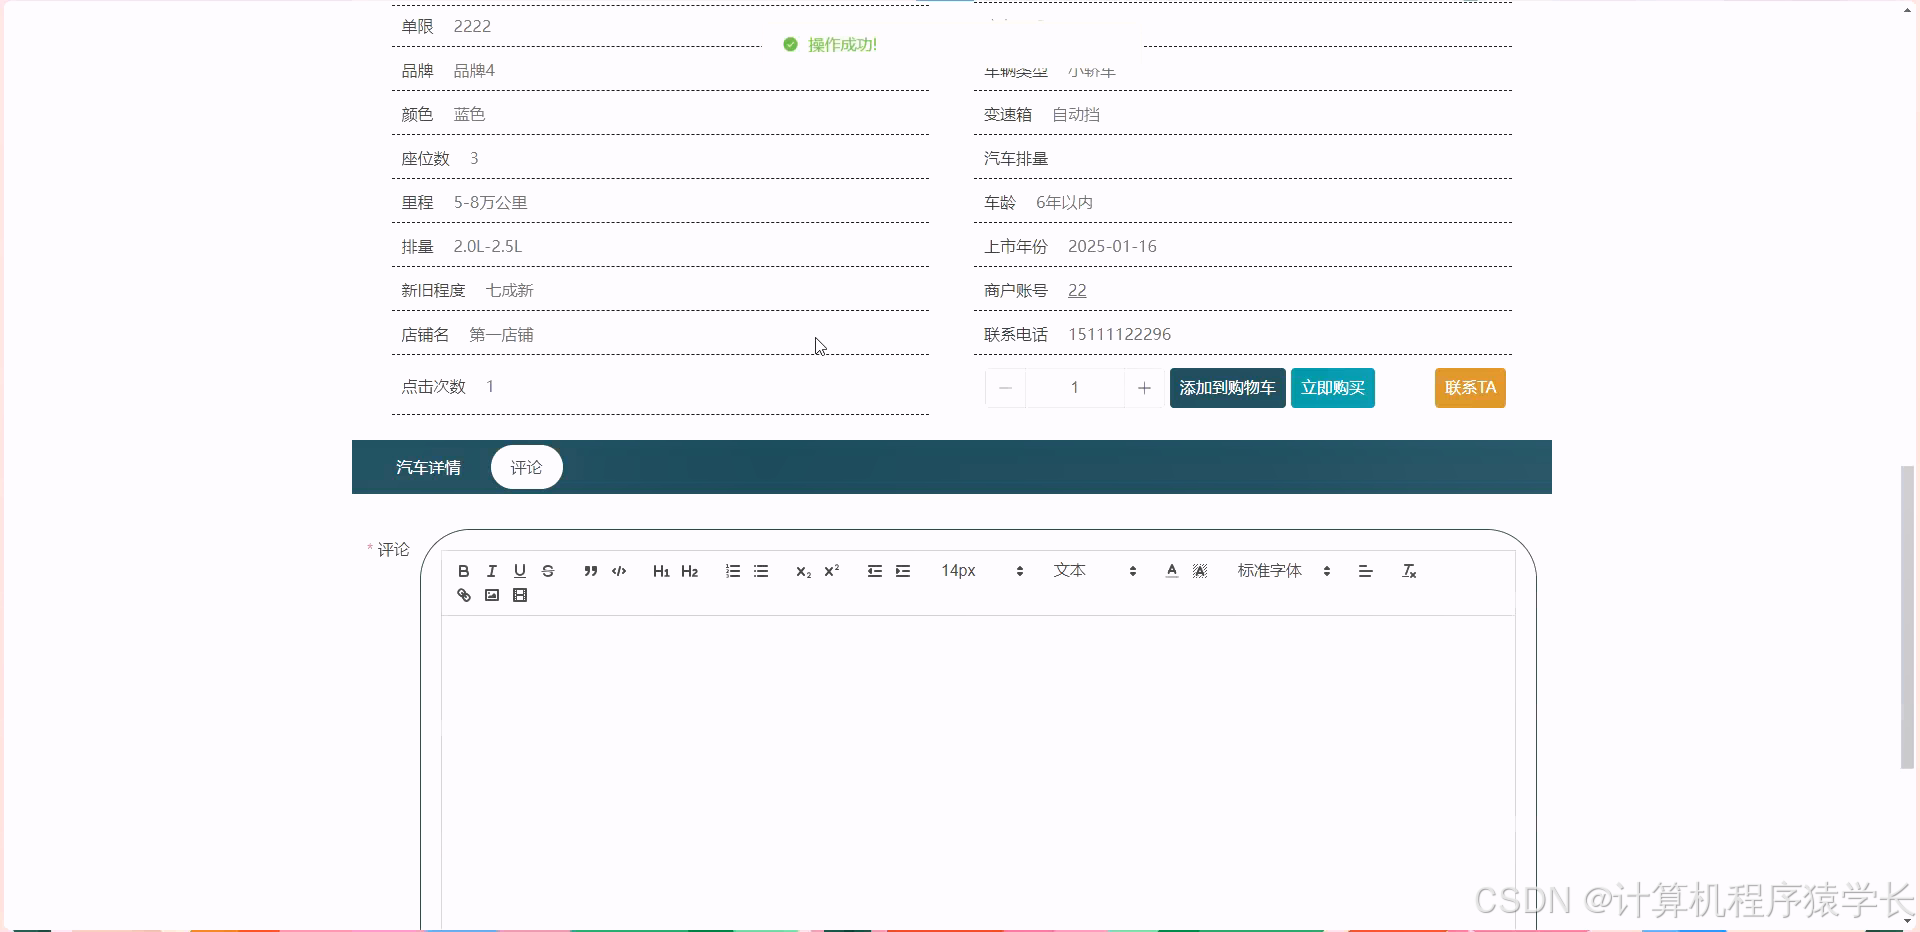Screen dimensions: 1920x932
Task: Select the 评论 tab
Action: [x=526, y=466]
